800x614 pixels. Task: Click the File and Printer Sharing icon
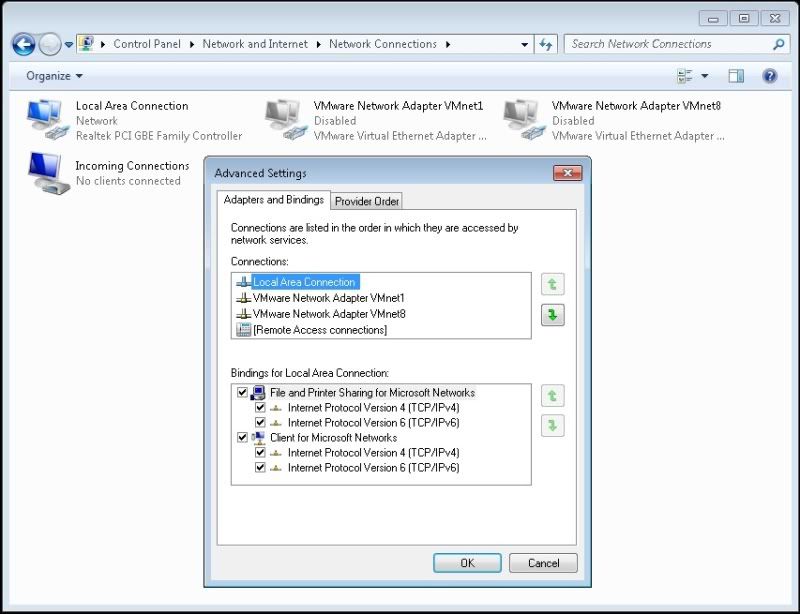258,392
